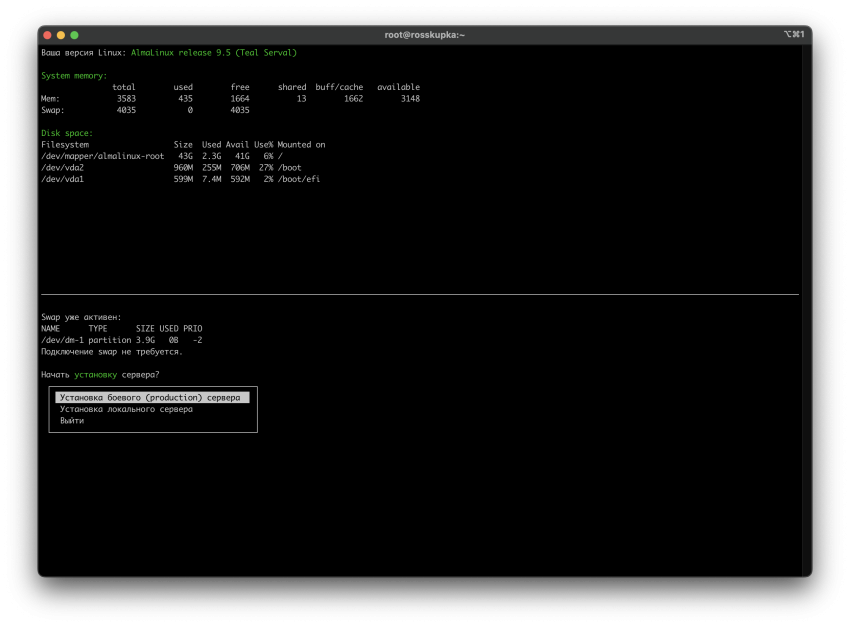Click the yellow minimize window button
Viewport: 850px width, 627px height.
click(61, 35)
